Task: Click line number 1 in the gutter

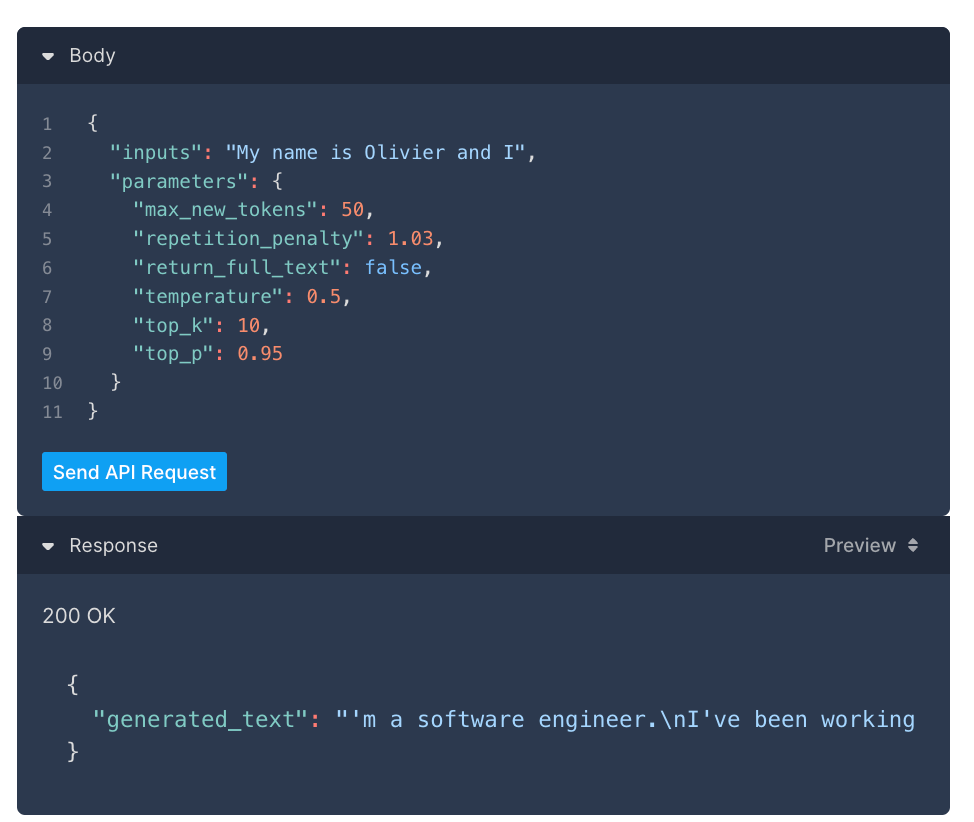Action: click(x=47, y=124)
